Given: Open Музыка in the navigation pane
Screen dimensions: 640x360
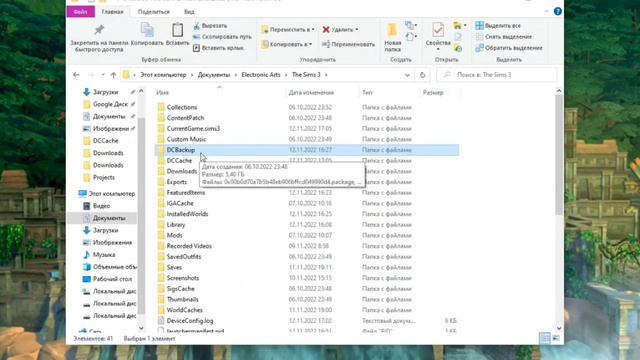Looking at the screenshot, I should (104, 255).
